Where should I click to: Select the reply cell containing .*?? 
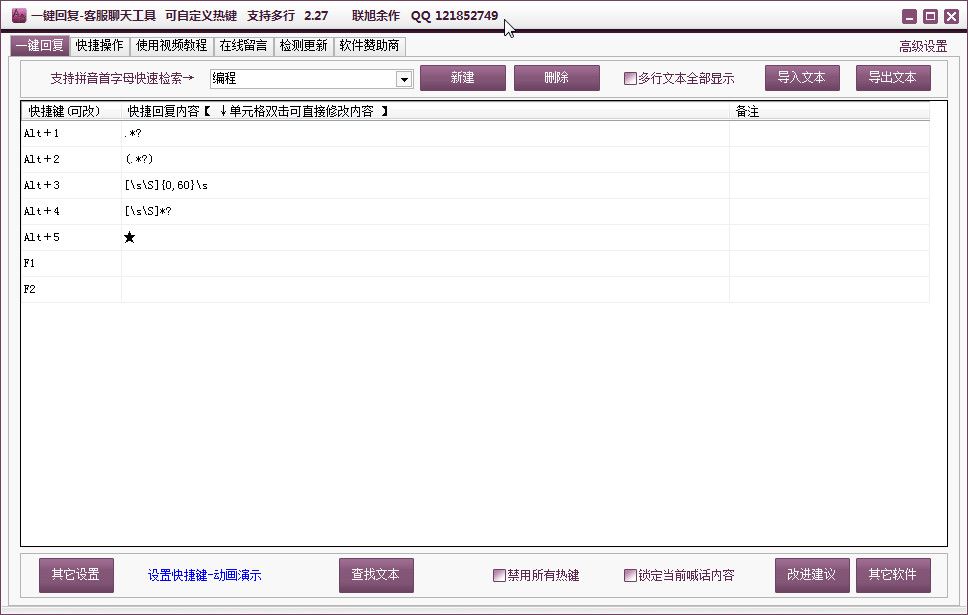425,133
